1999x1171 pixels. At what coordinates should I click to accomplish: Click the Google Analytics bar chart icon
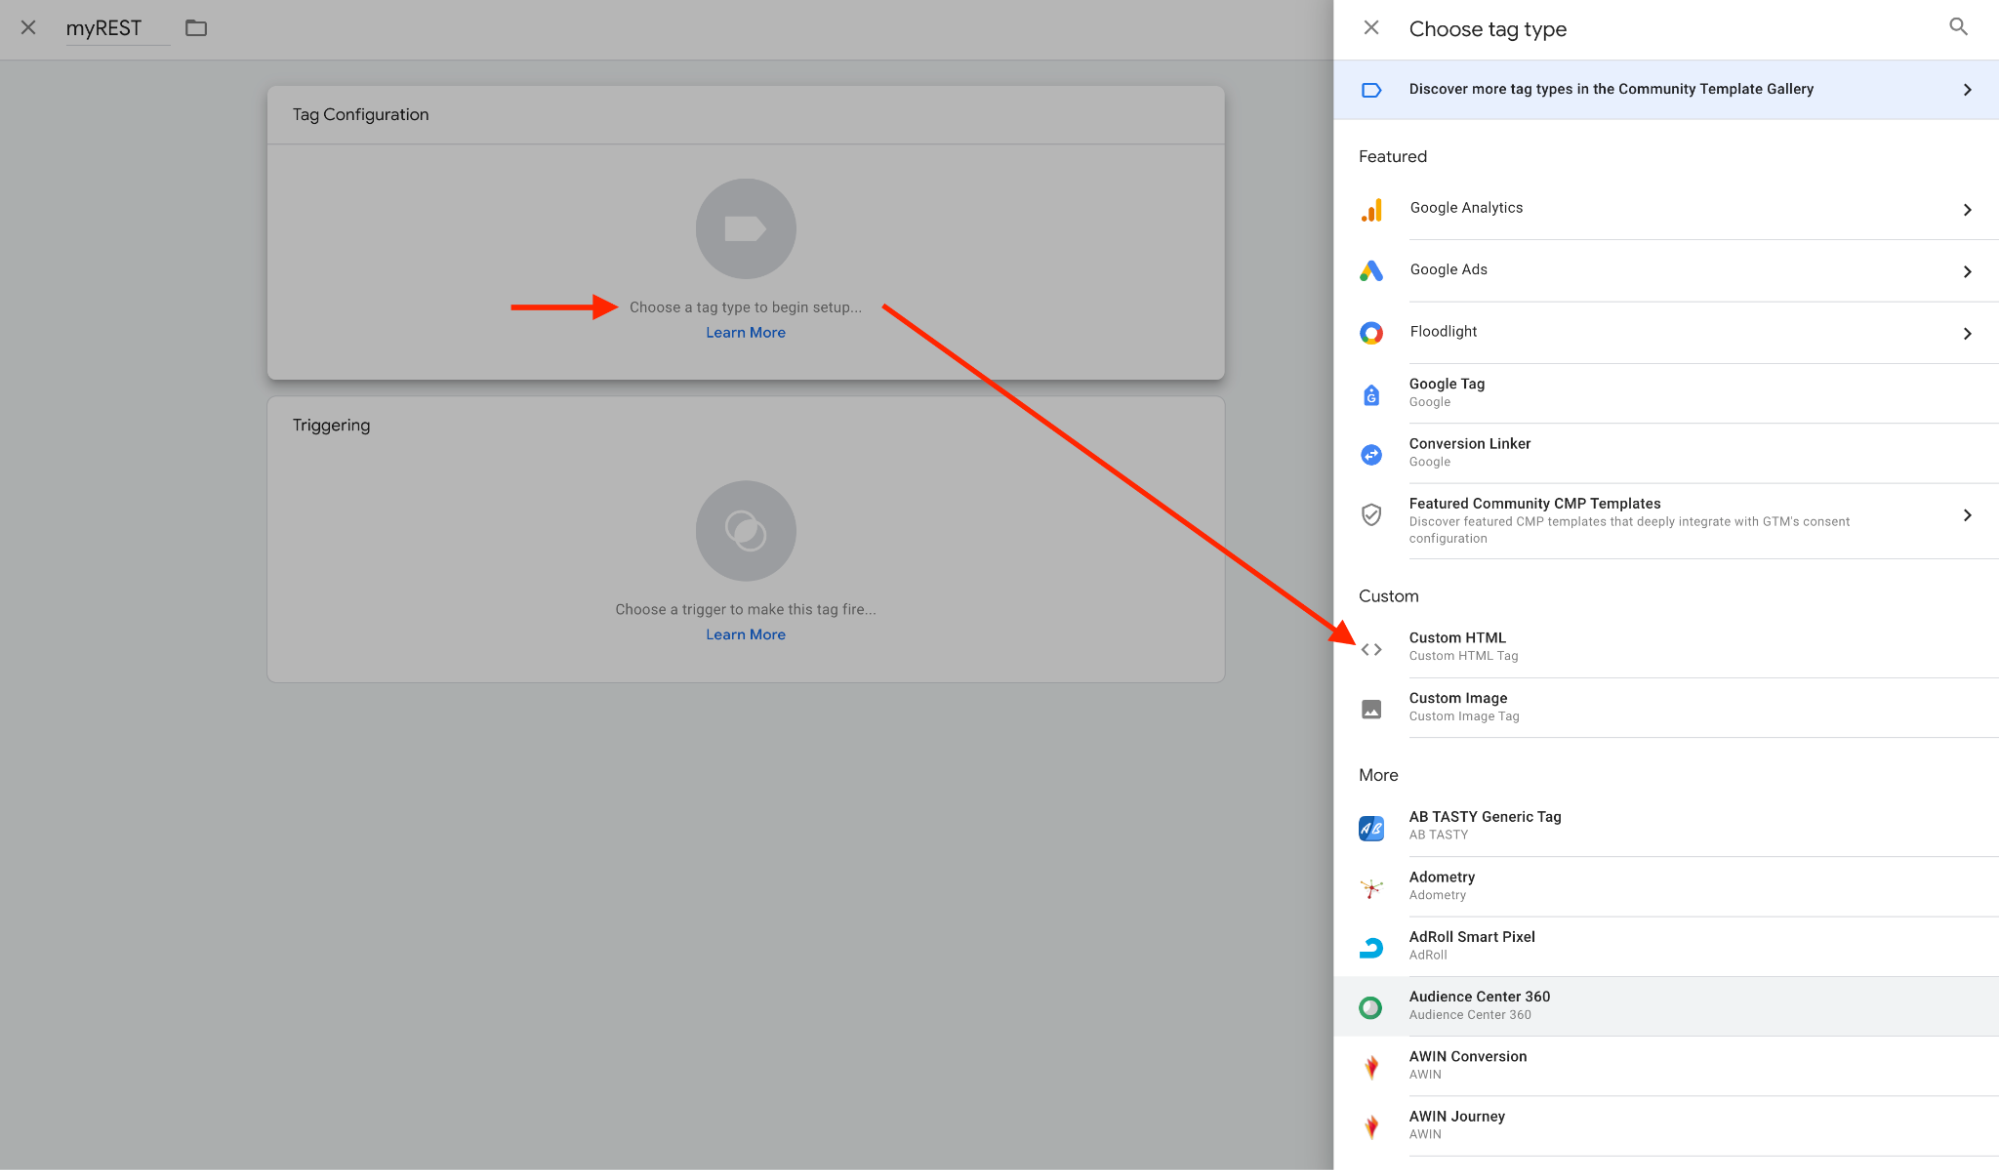[x=1371, y=210]
